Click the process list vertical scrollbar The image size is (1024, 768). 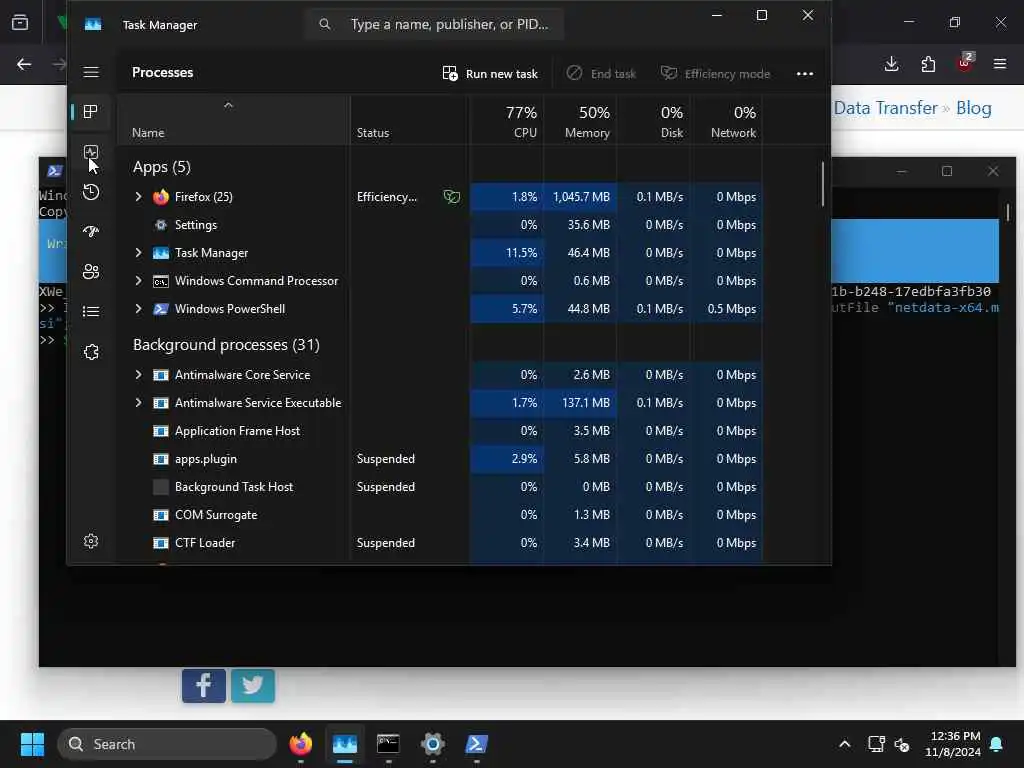point(822,185)
